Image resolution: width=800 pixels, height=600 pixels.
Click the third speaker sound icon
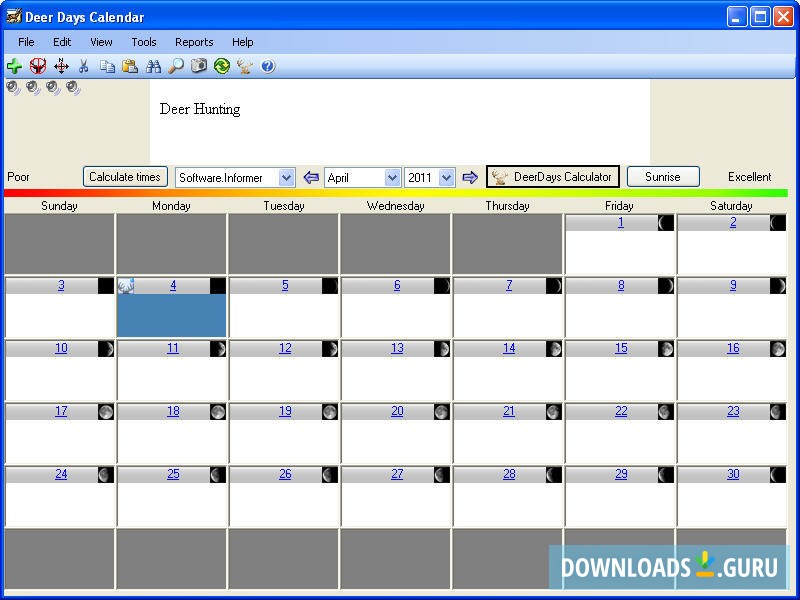click(53, 88)
